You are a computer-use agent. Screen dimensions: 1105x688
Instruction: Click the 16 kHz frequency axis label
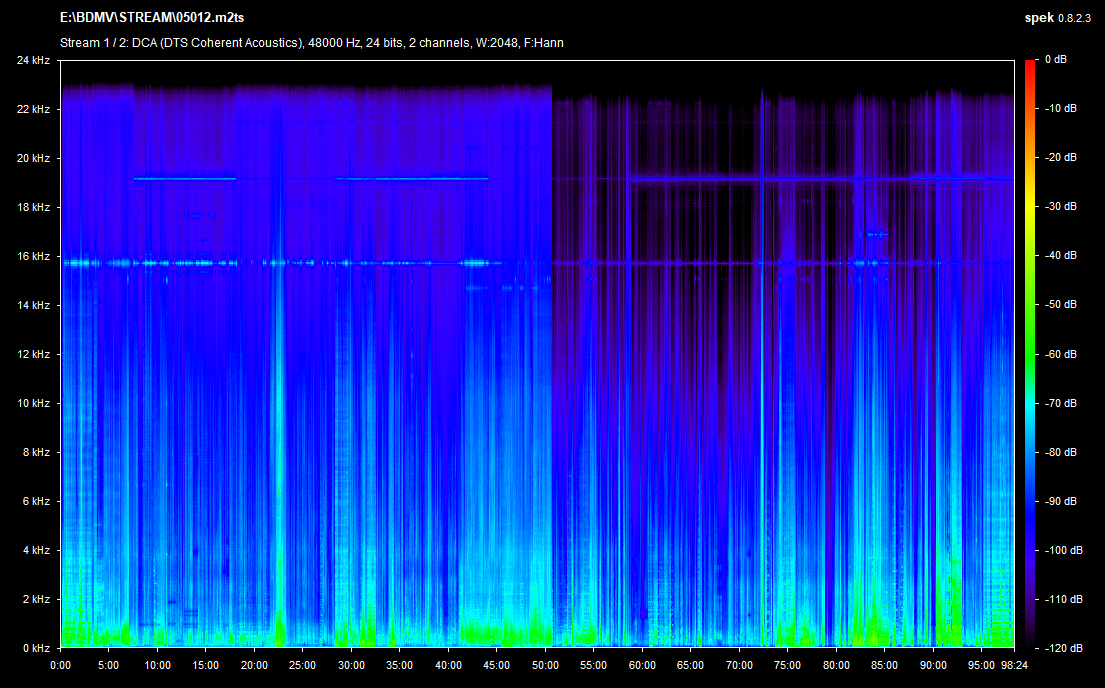33,257
